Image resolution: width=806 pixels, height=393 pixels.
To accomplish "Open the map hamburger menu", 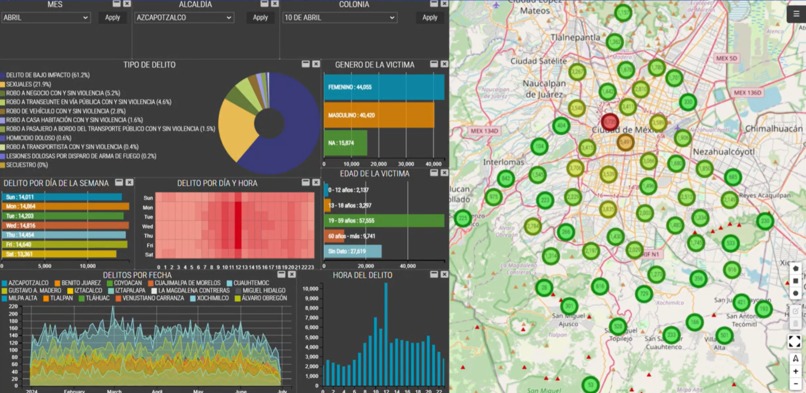I will (x=796, y=14).
